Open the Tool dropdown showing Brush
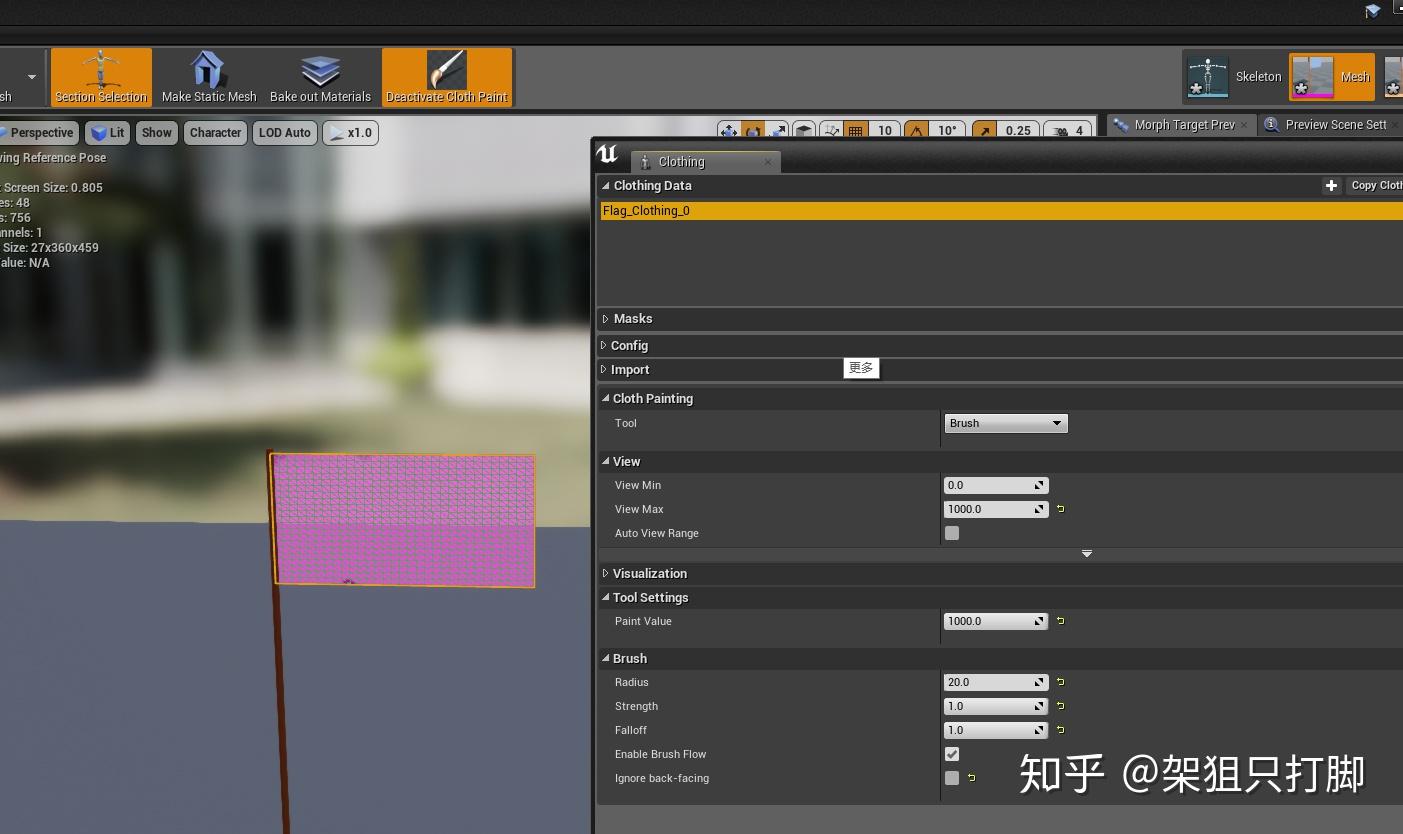Image resolution: width=1403 pixels, height=834 pixels. point(1004,422)
